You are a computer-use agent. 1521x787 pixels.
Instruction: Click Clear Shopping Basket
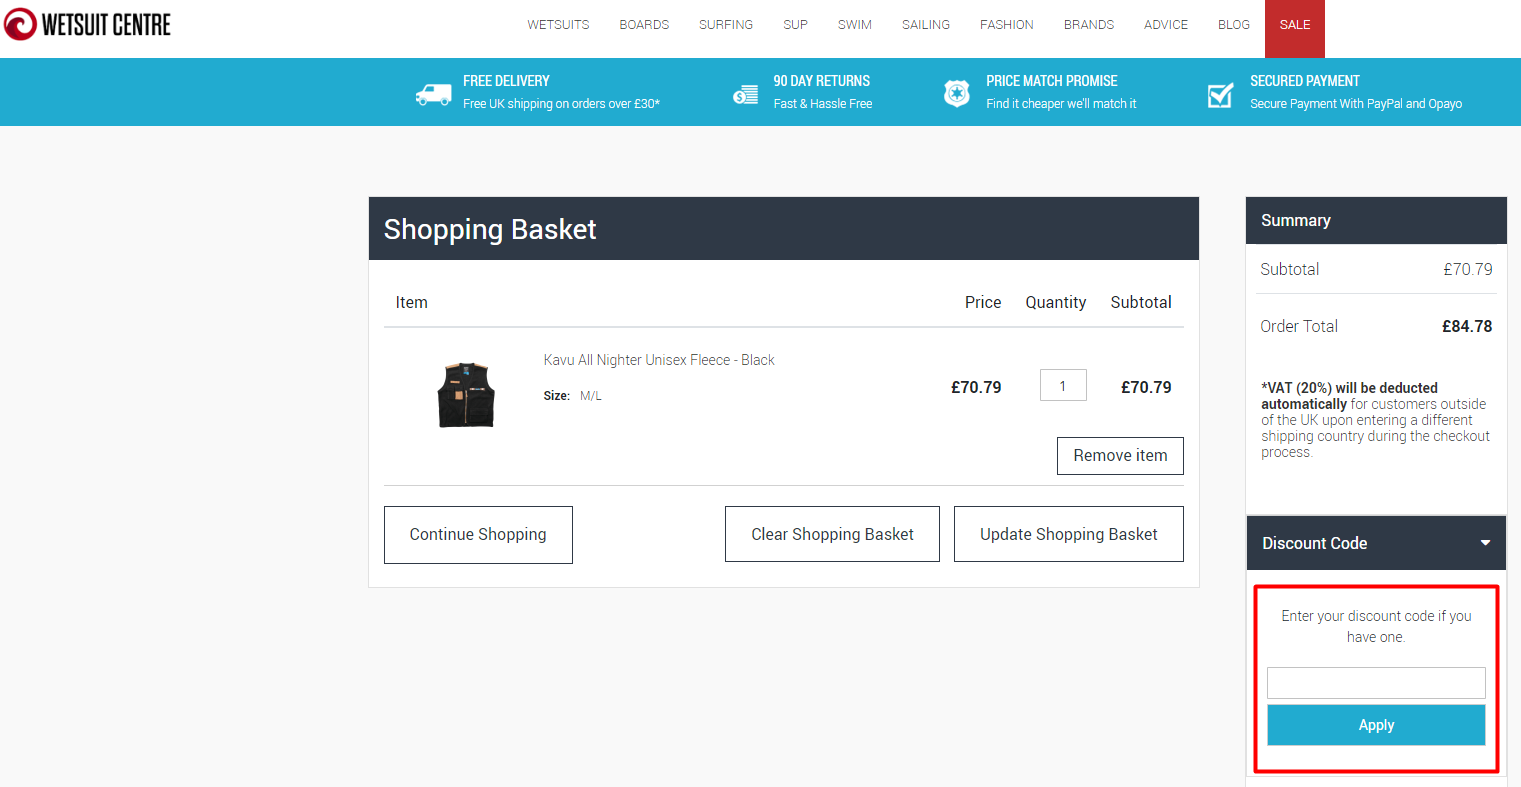pyautogui.click(x=832, y=533)
